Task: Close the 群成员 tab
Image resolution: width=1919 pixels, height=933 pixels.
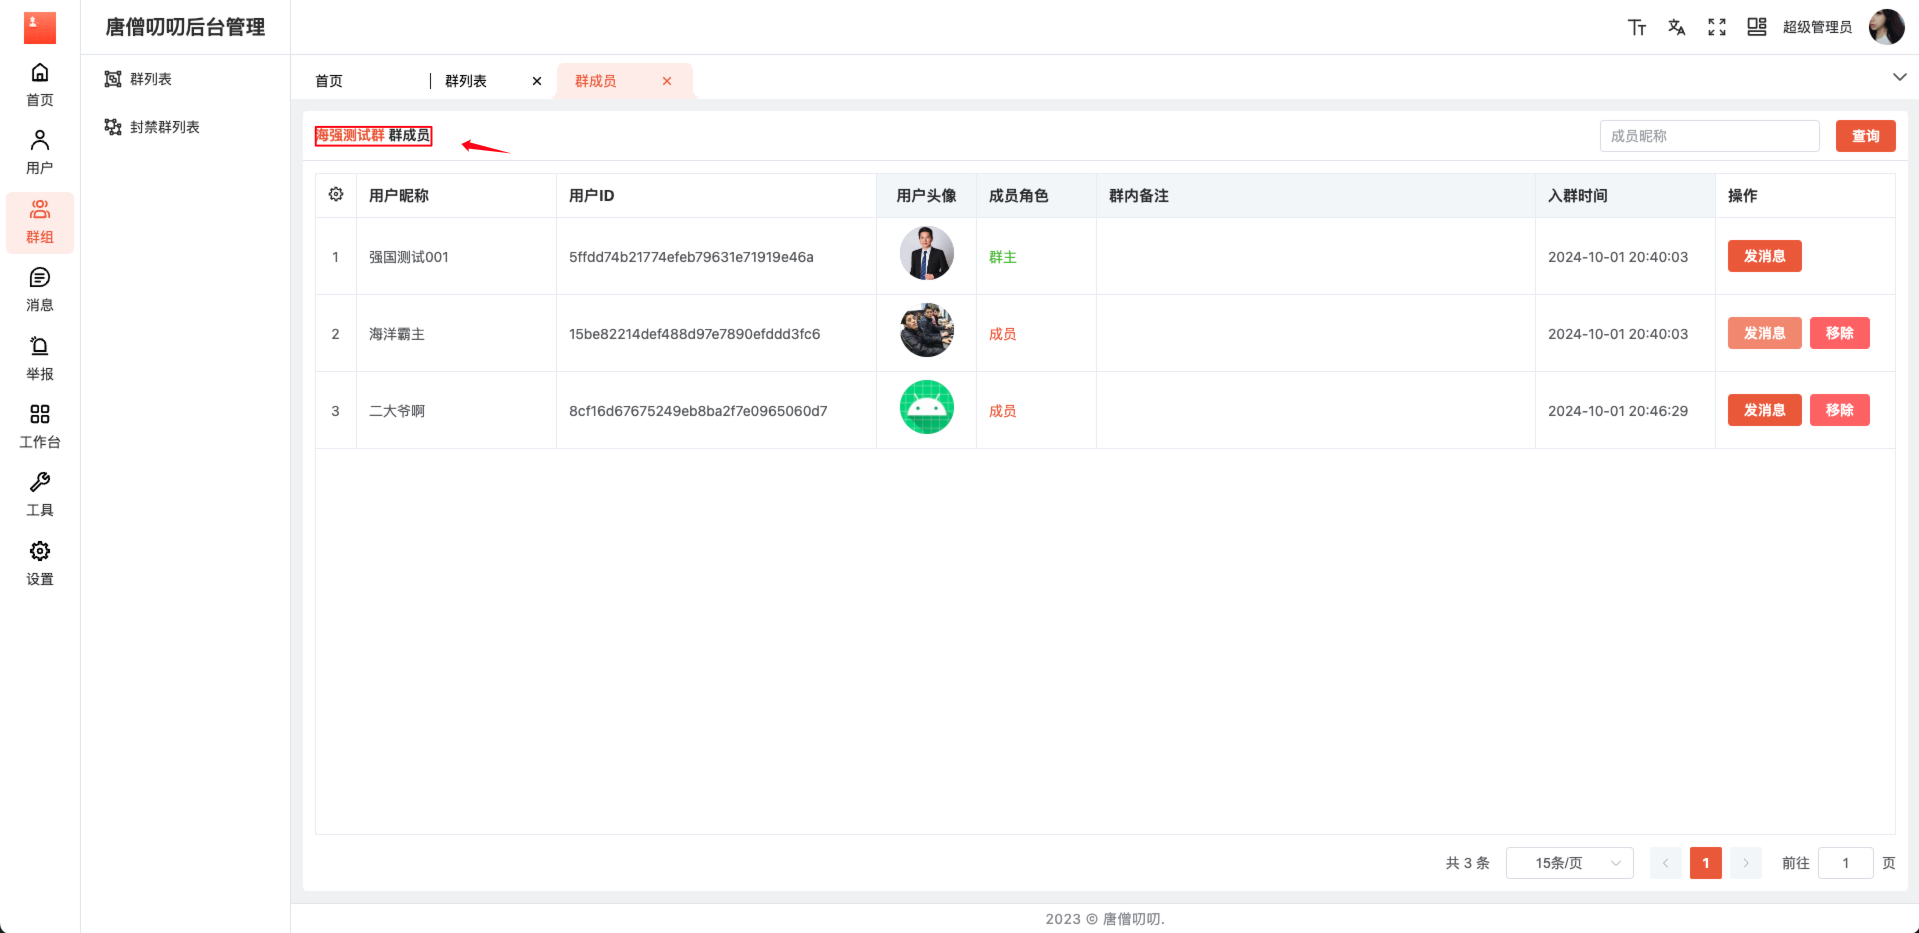Action: coord(667,81)
